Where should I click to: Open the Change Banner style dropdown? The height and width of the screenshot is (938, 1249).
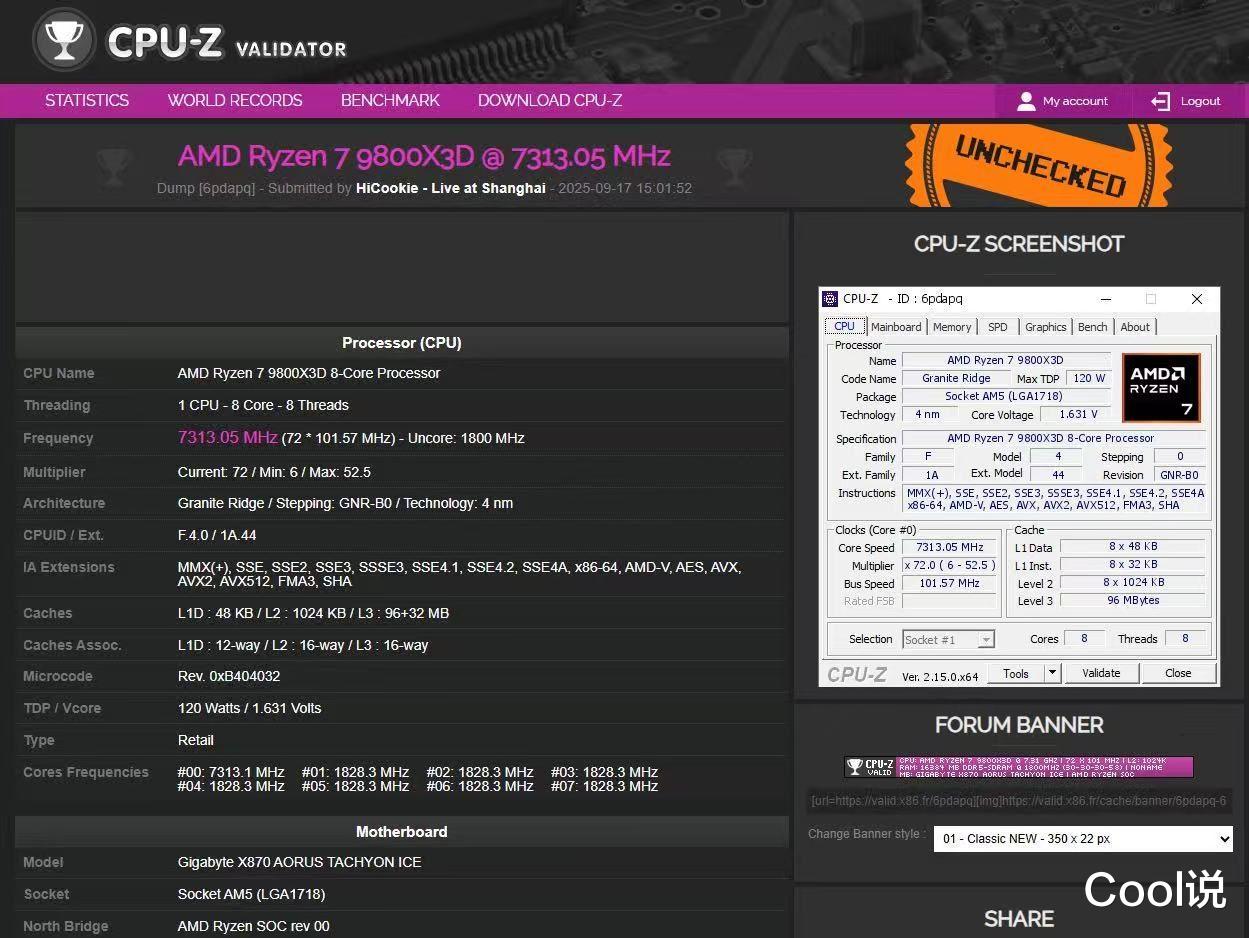click(x=1083, y=838)
